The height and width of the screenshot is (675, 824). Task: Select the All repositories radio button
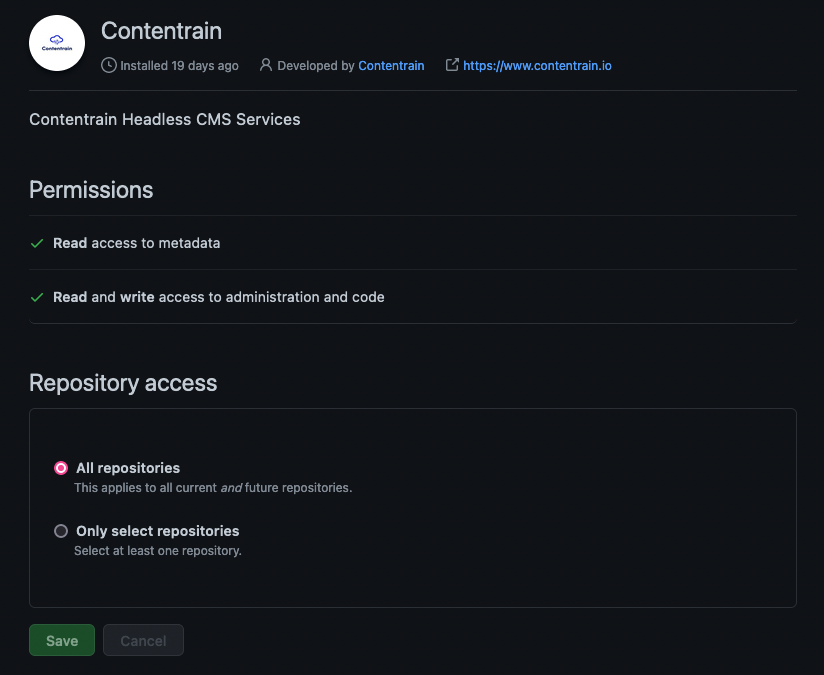click(61, 468)
